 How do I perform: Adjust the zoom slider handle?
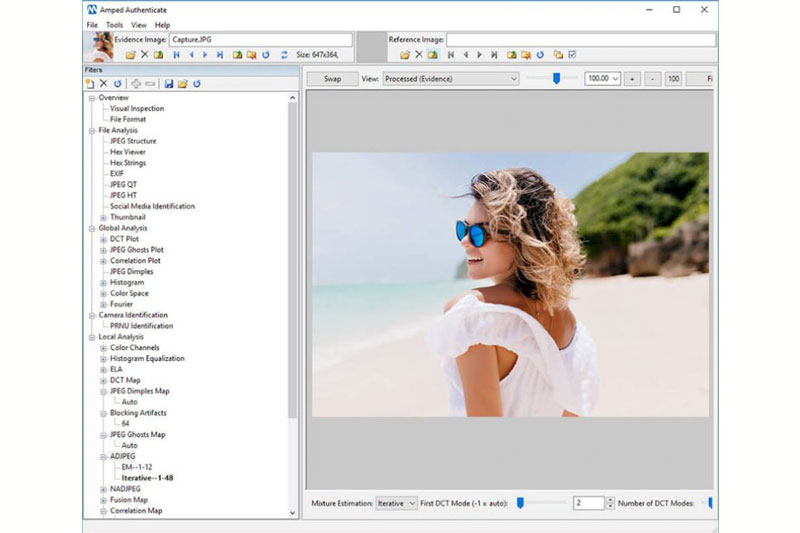pos(557,78)
